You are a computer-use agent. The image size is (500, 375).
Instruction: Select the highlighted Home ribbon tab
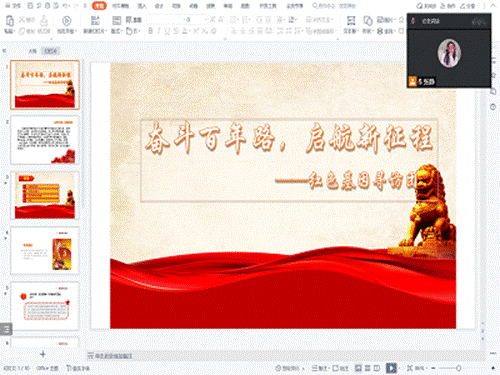pos(99,6)
